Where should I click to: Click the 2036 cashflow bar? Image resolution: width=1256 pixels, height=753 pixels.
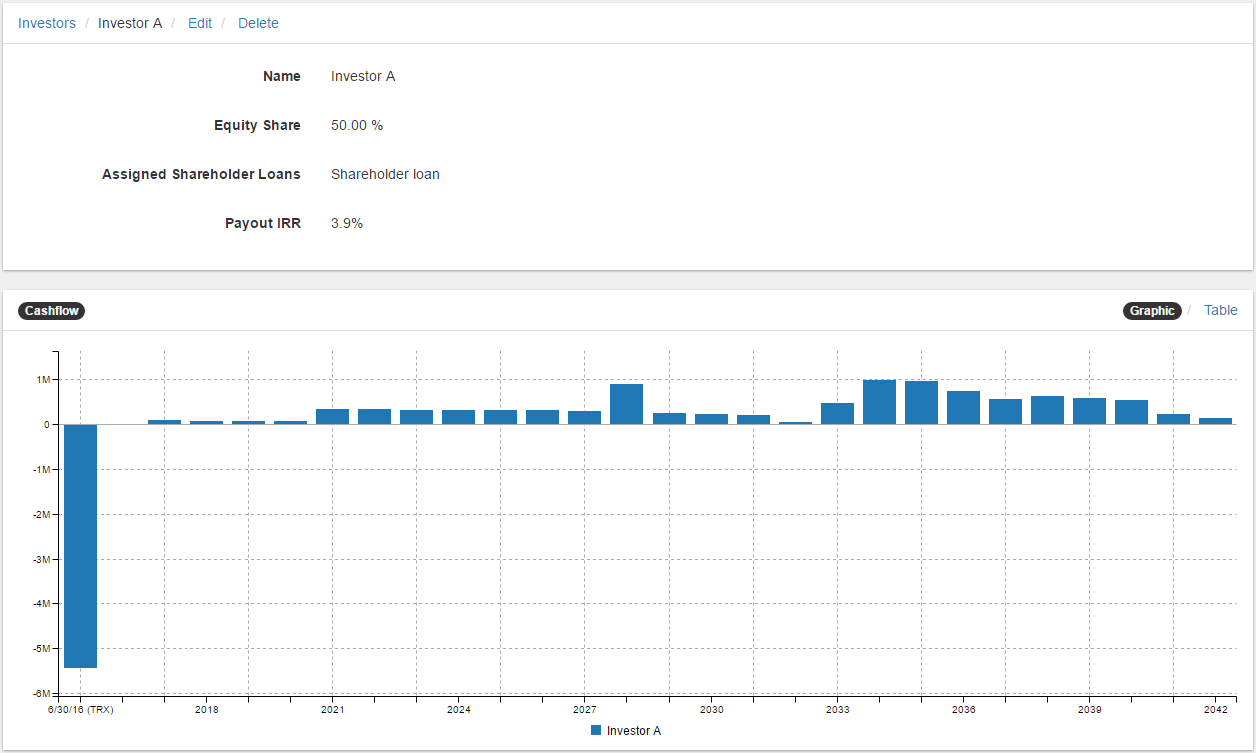click(963, 408)
